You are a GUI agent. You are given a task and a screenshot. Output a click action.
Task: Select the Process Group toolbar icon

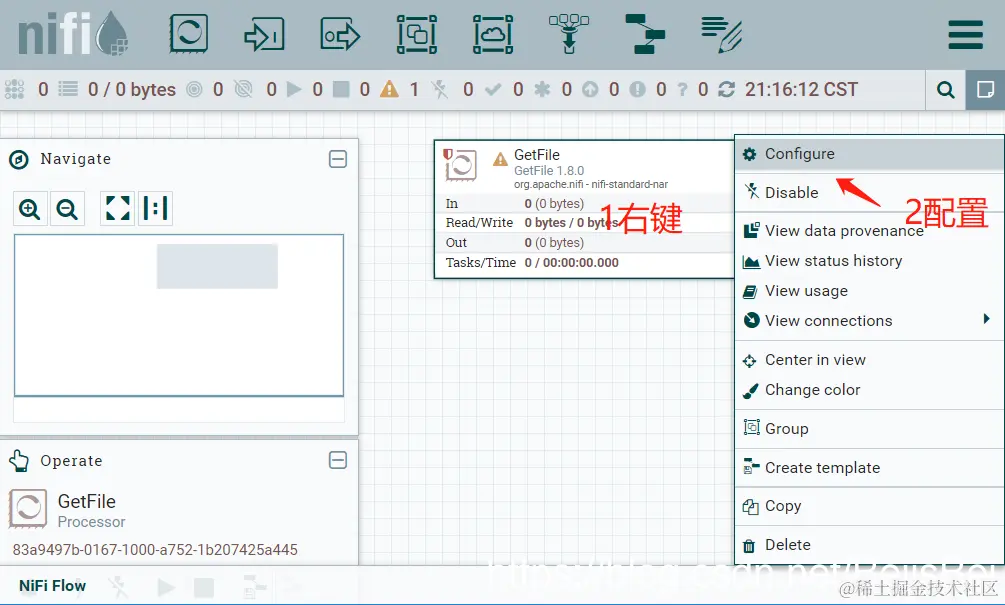(417, 35)
